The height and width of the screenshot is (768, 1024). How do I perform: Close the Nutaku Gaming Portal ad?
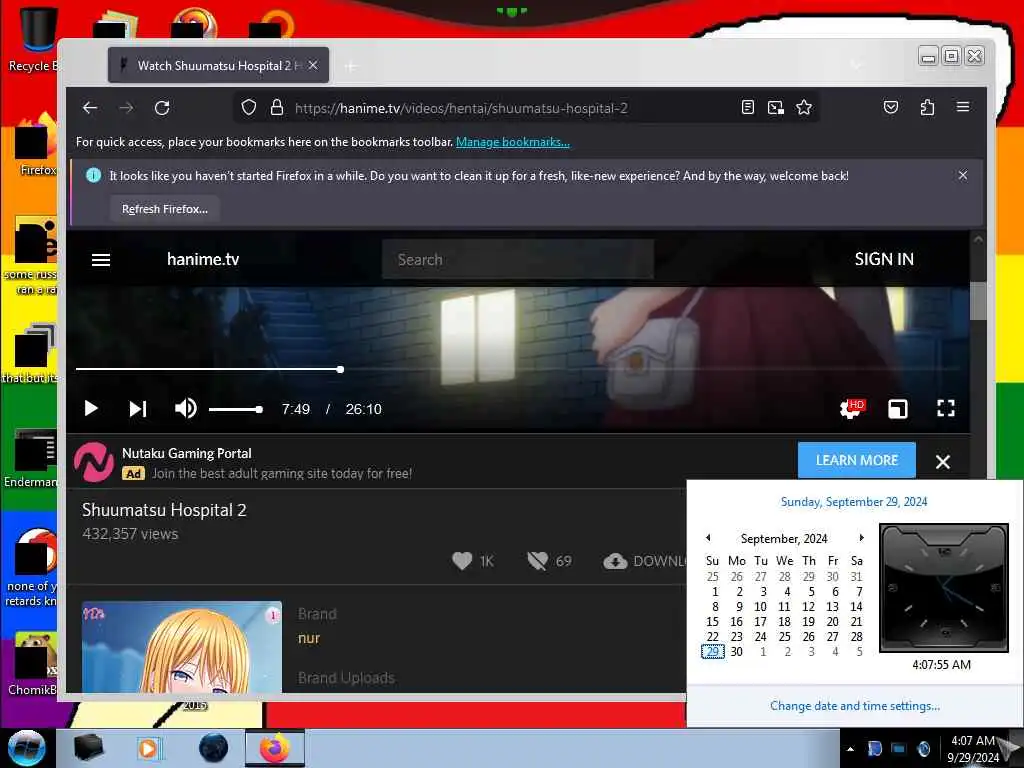pos(942,462)
